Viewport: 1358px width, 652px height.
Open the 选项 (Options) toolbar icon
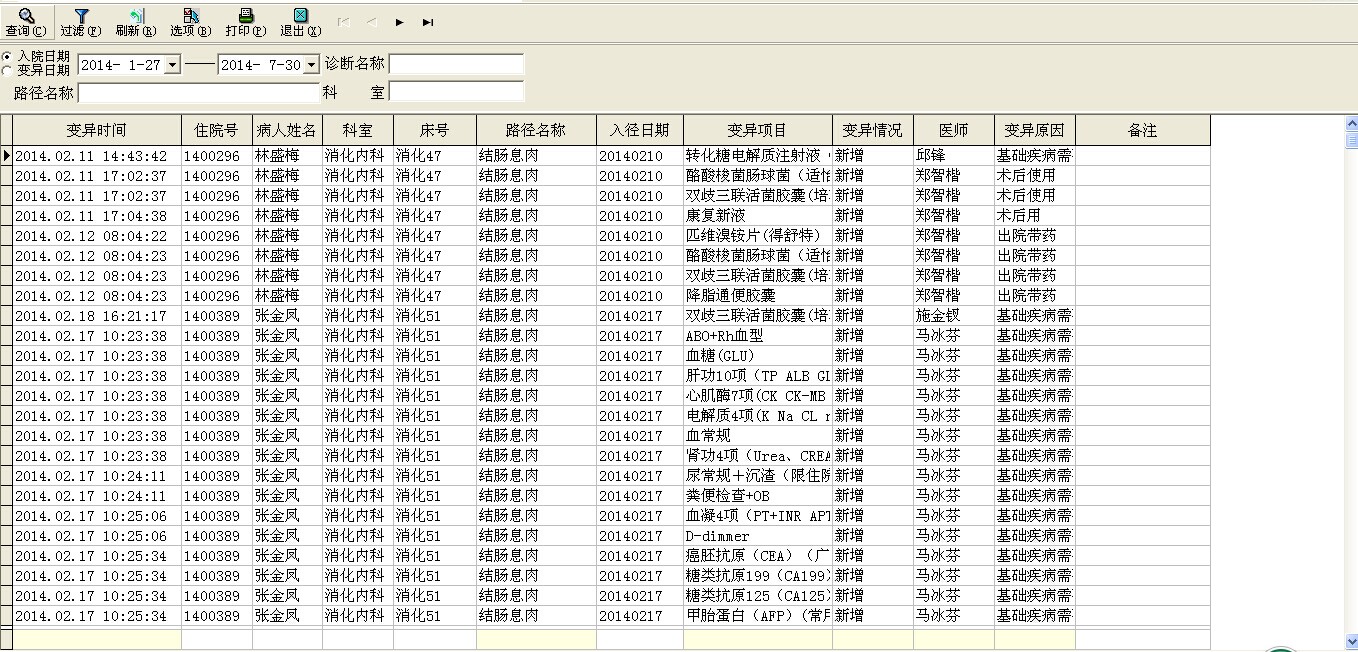[x=191, y=22]
